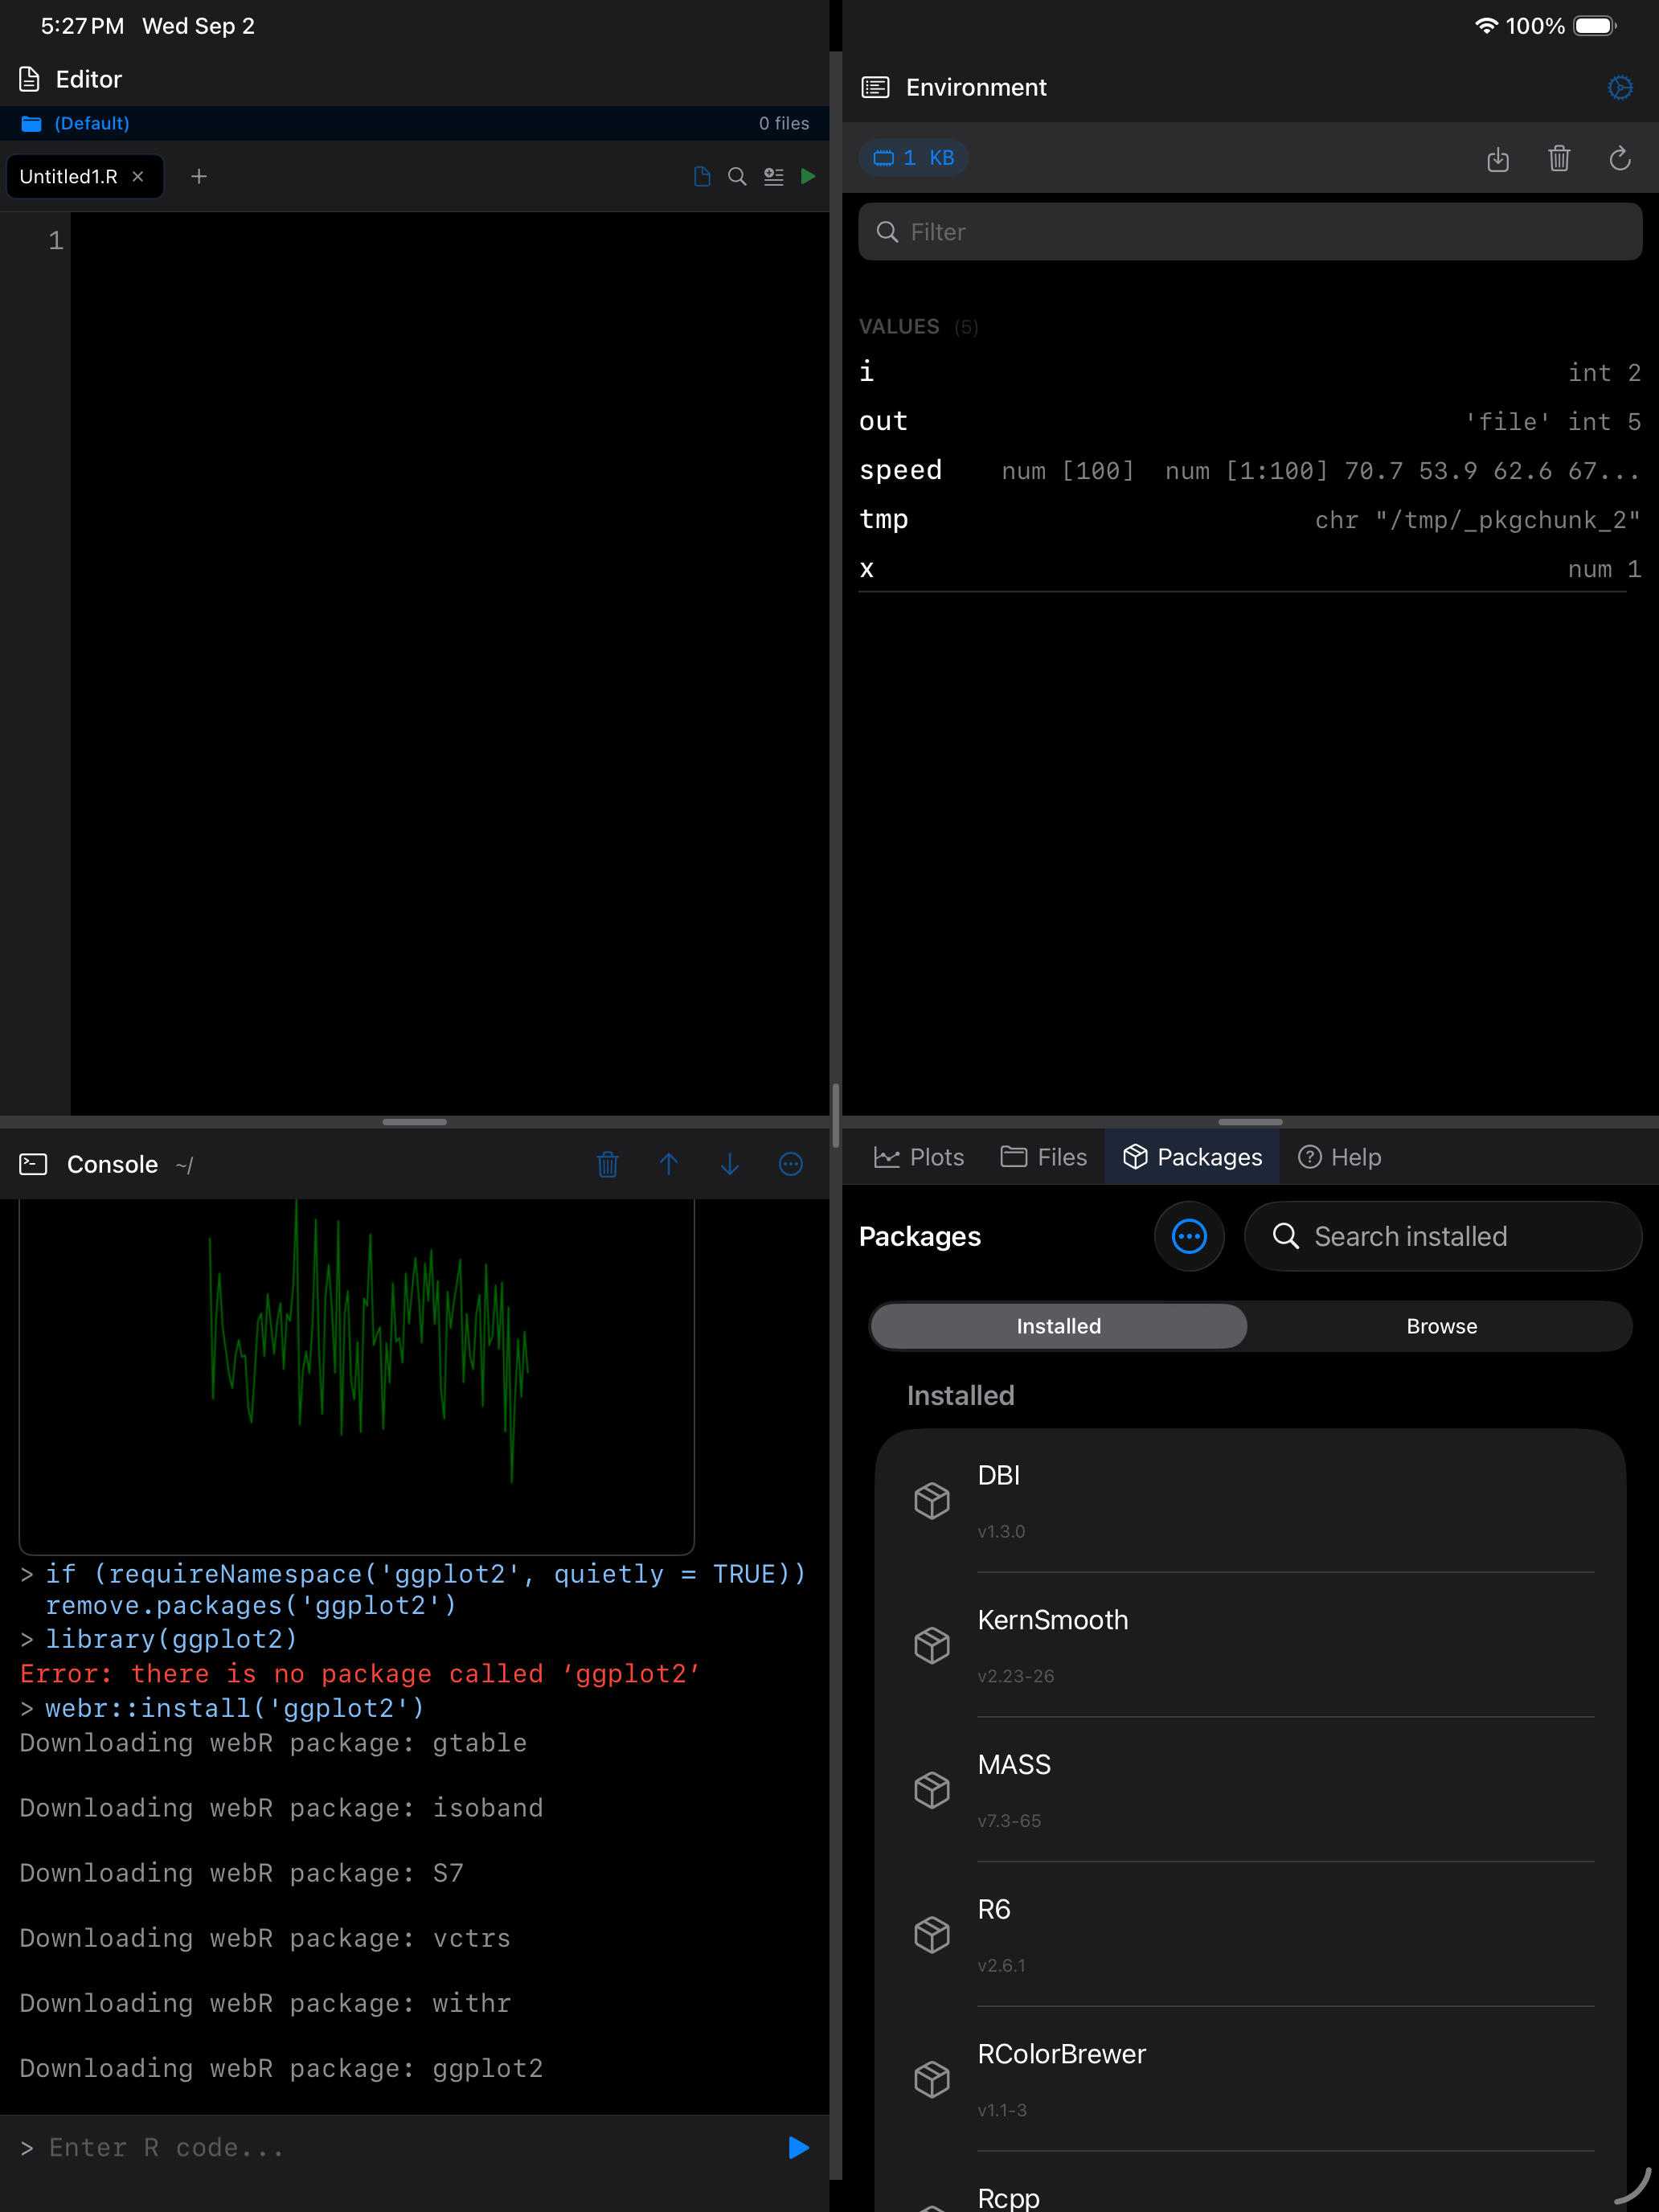Tap the battery indicator in status bar
This screenshot has height=2212, width=1659.
(1595, 26)
